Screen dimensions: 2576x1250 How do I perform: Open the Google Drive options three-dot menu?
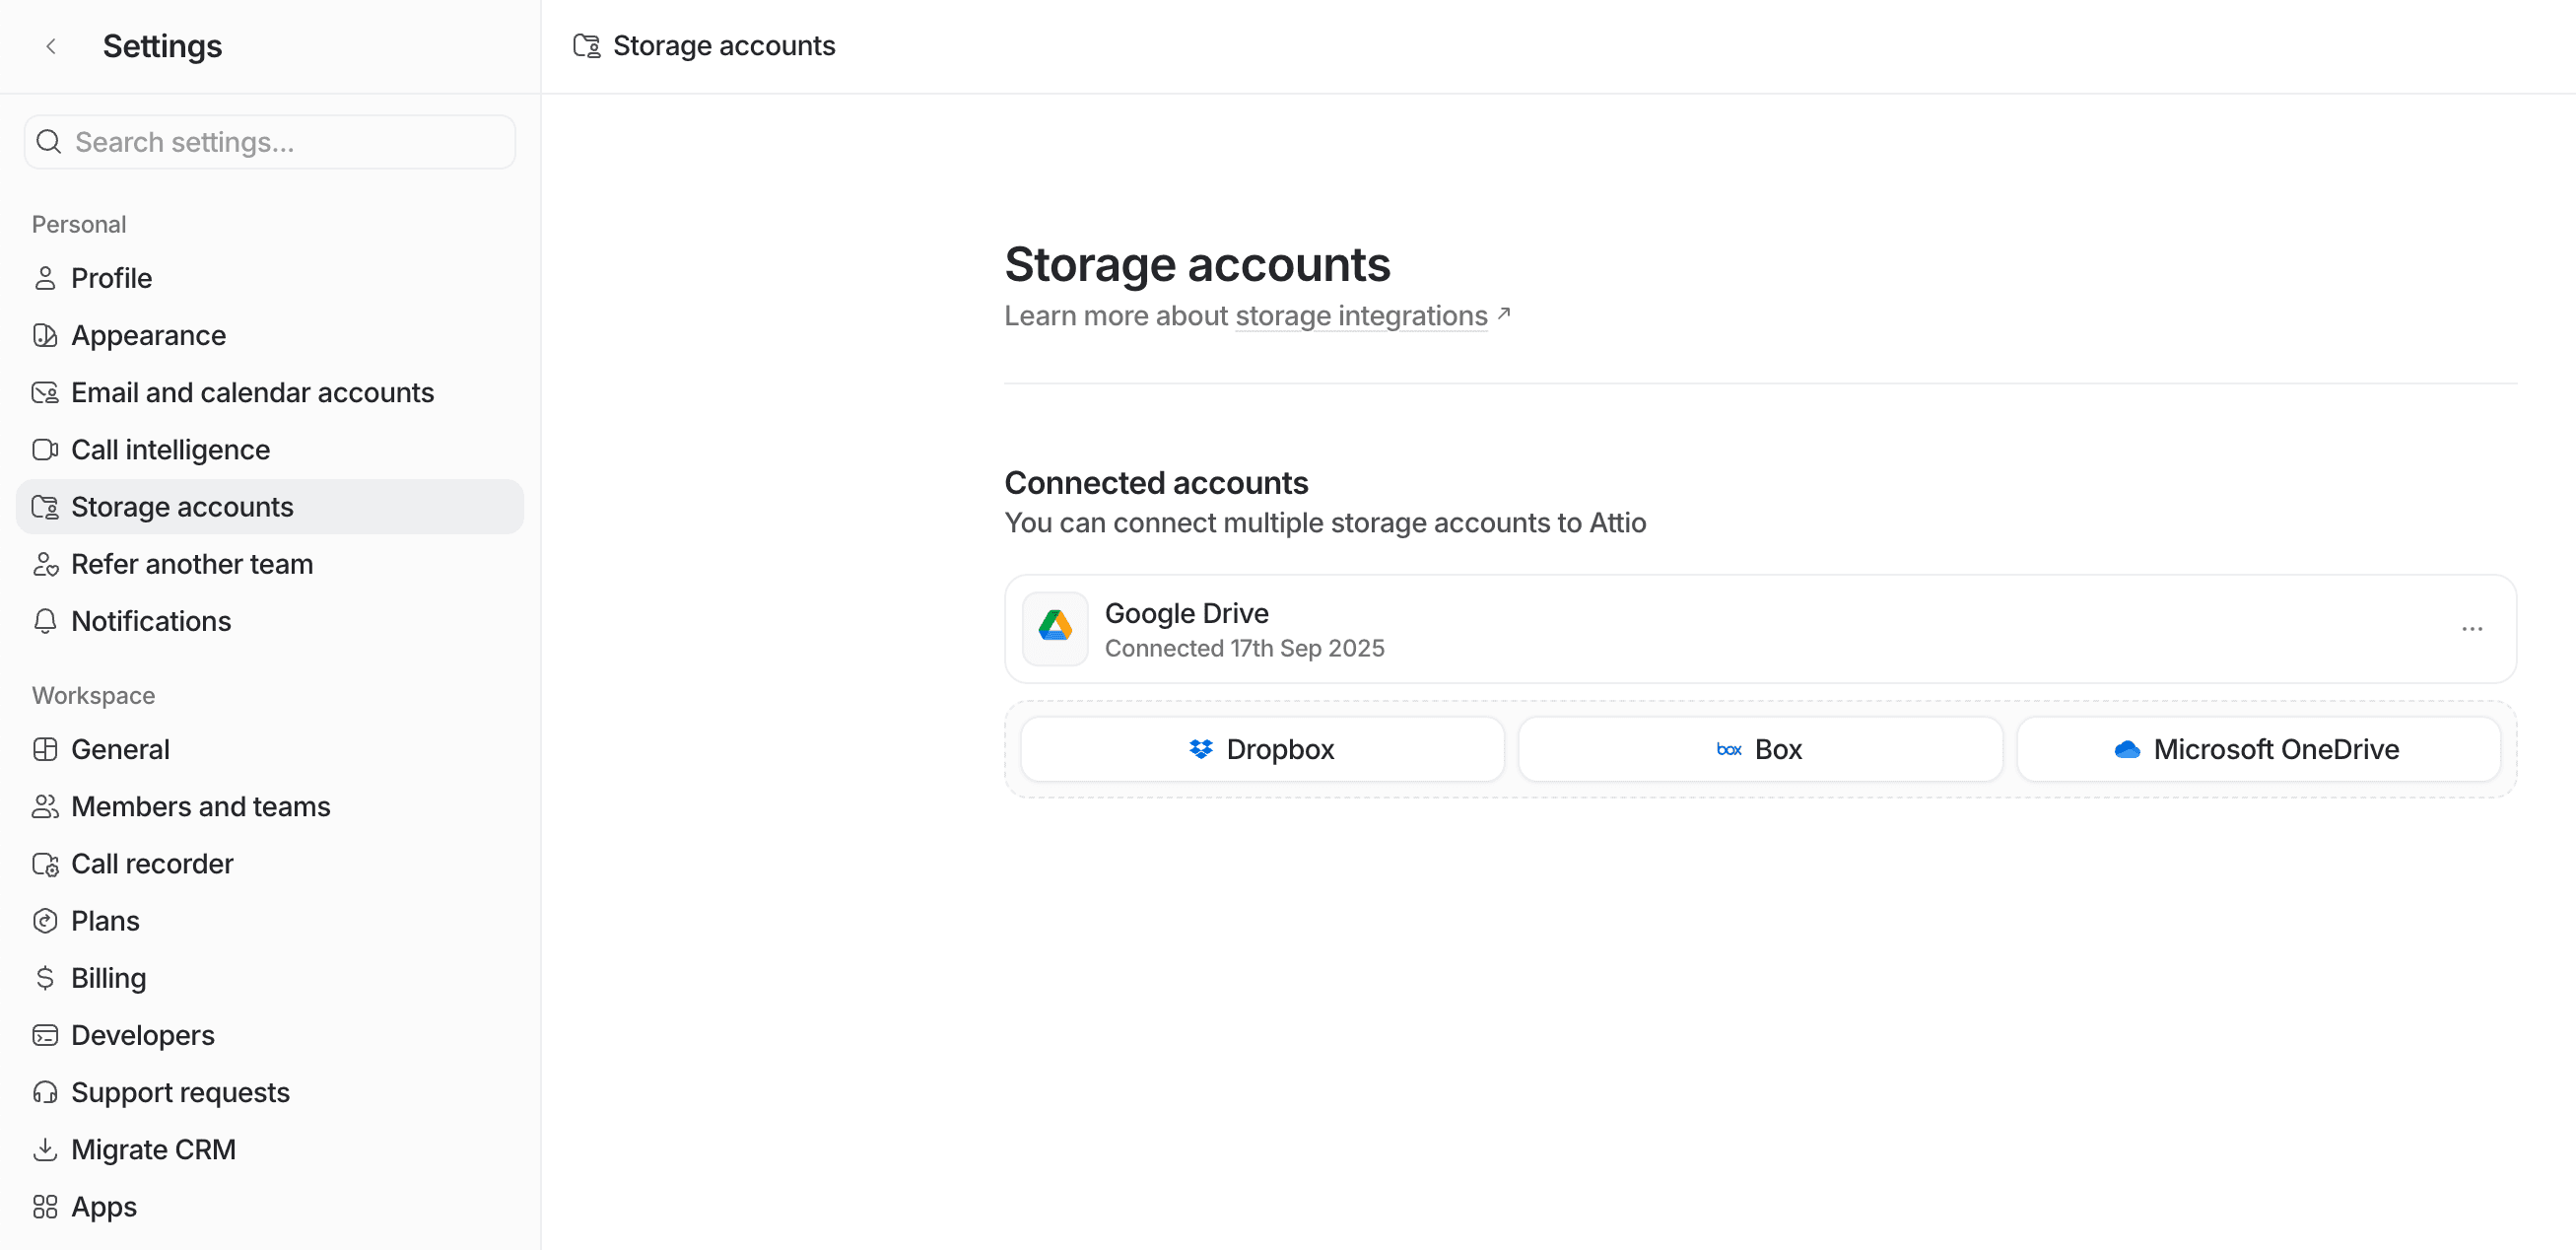click(2472, 628)
